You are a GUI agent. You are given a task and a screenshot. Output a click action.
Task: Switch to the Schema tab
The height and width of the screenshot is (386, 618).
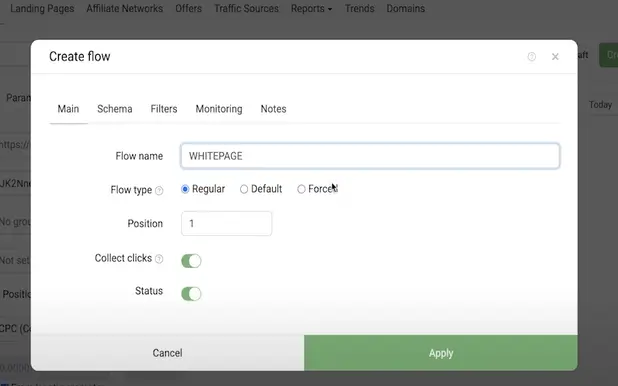click(x=115, y=109)
